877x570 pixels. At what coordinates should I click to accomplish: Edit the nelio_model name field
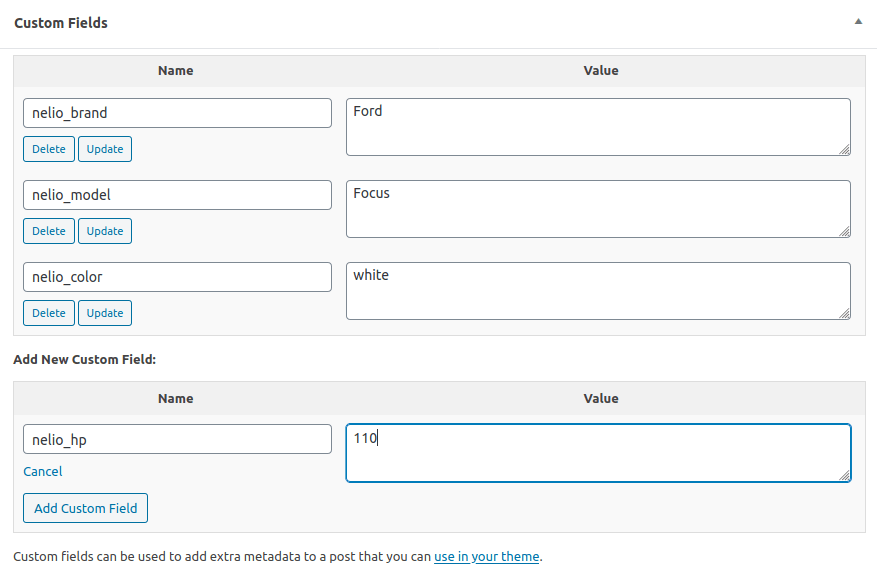coord(177,195)
